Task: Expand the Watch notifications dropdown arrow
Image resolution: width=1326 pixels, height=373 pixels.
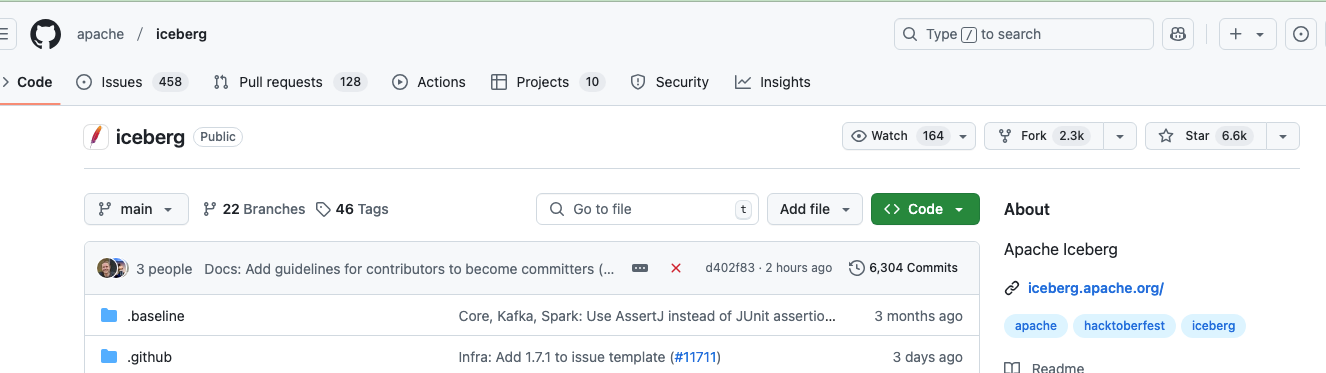Action: (963, 136)
